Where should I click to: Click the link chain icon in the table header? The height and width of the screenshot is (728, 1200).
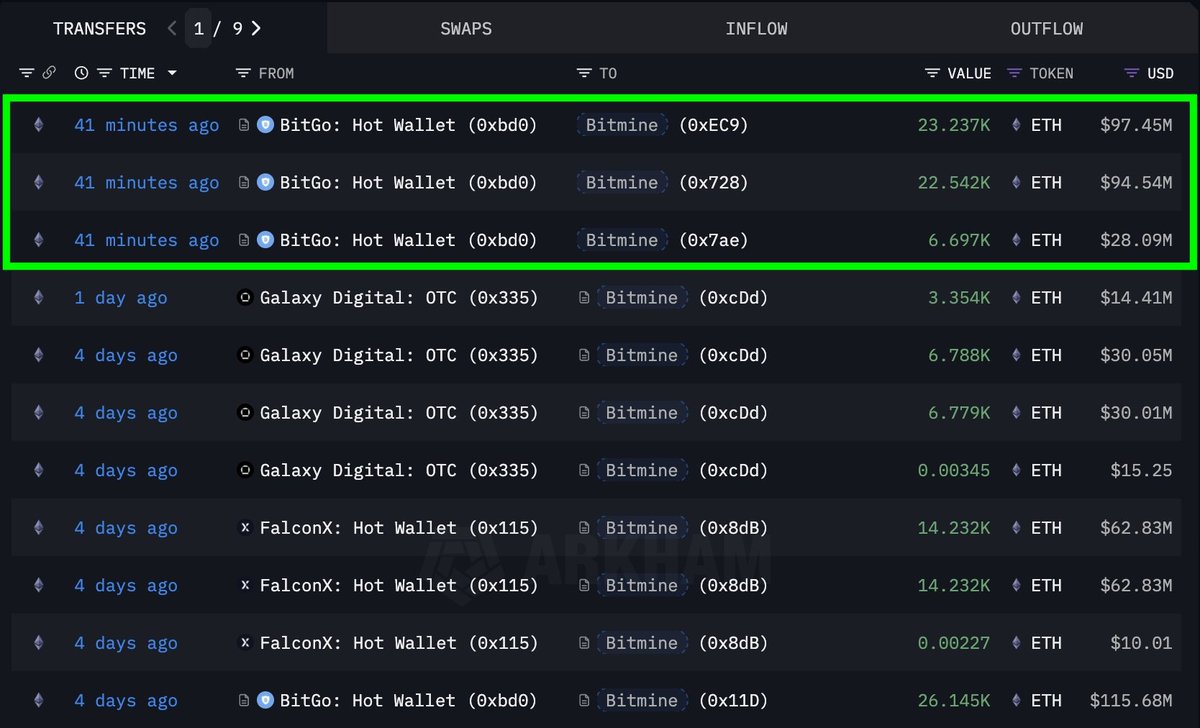(x=49, y=73)
